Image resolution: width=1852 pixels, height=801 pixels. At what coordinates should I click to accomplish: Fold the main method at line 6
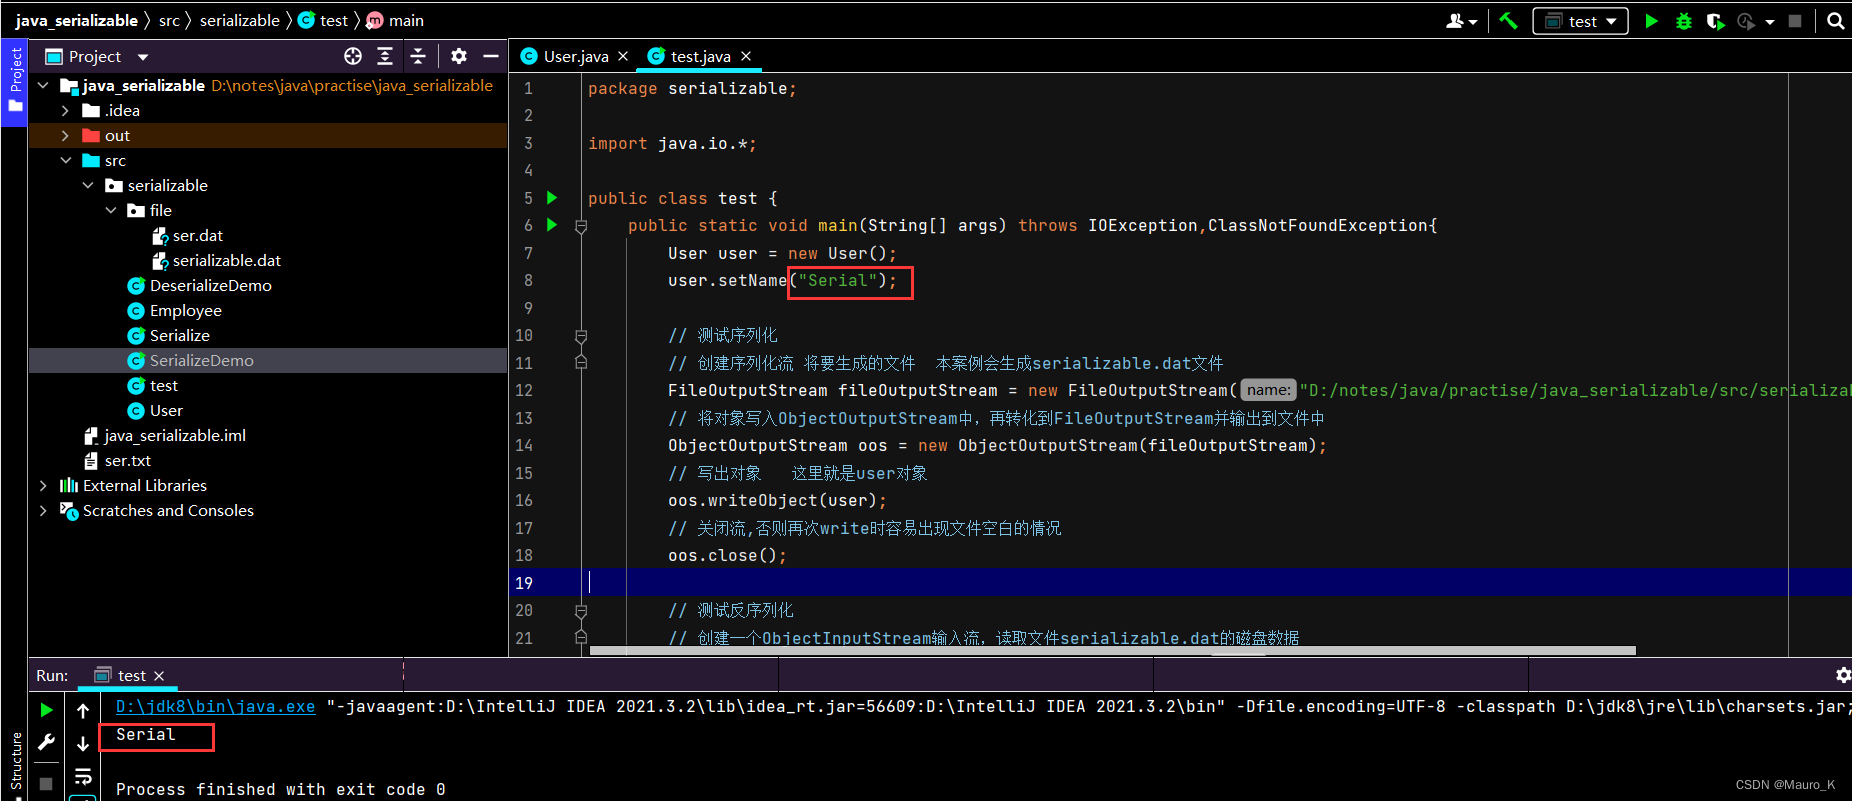(581, 226)
